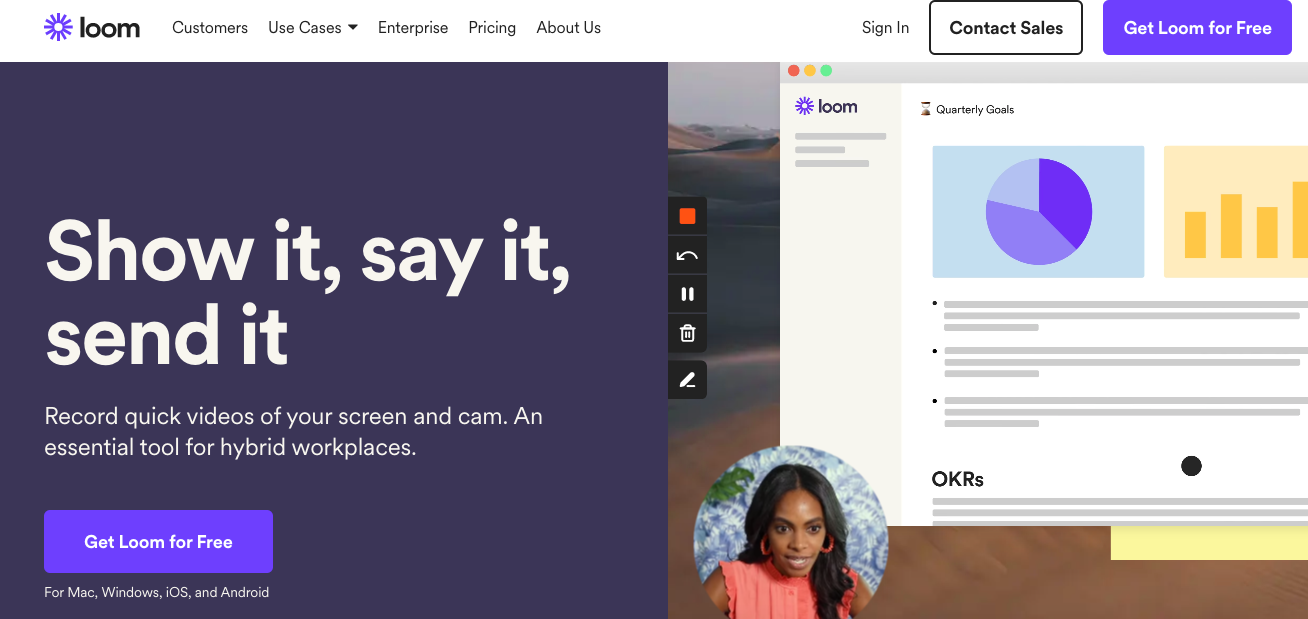
Task: Click the green window maximize dot
Action: (x=826, y=70)
